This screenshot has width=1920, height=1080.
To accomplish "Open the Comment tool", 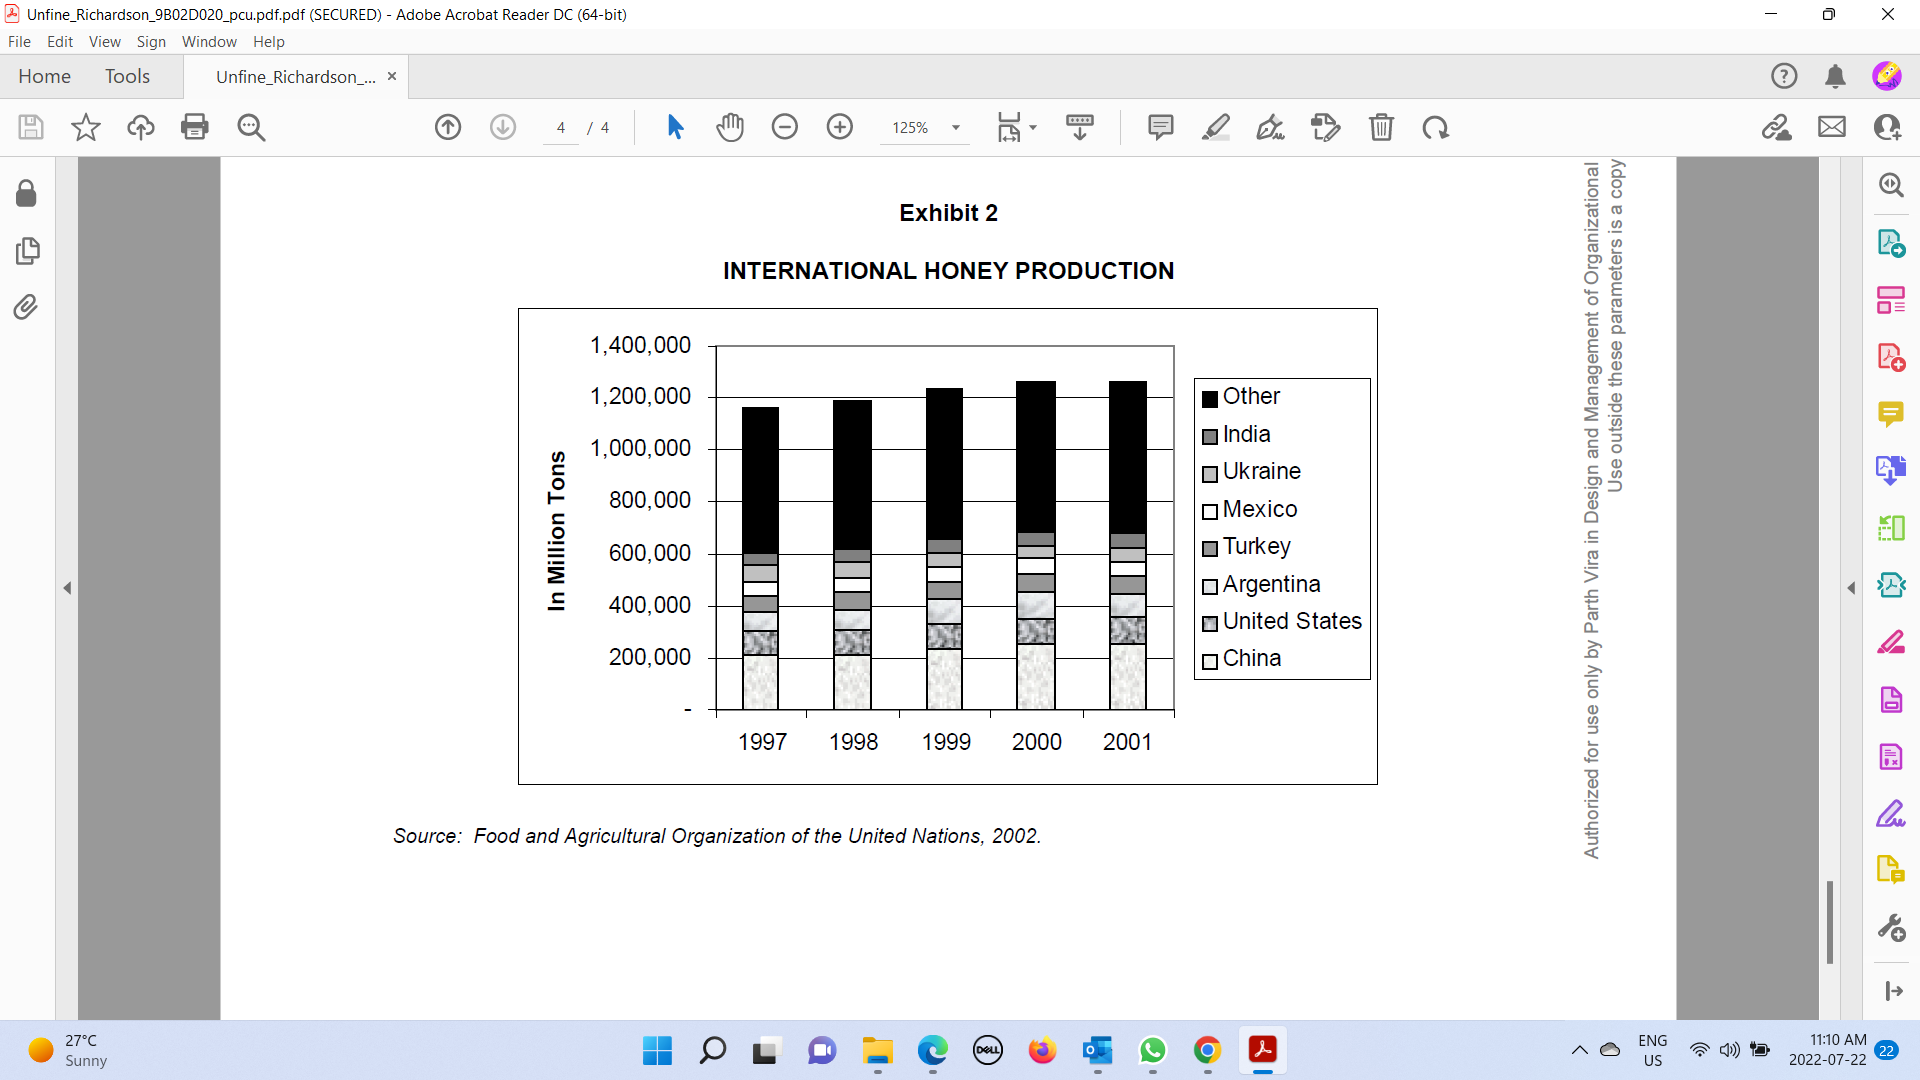I will coord(1161,127).
